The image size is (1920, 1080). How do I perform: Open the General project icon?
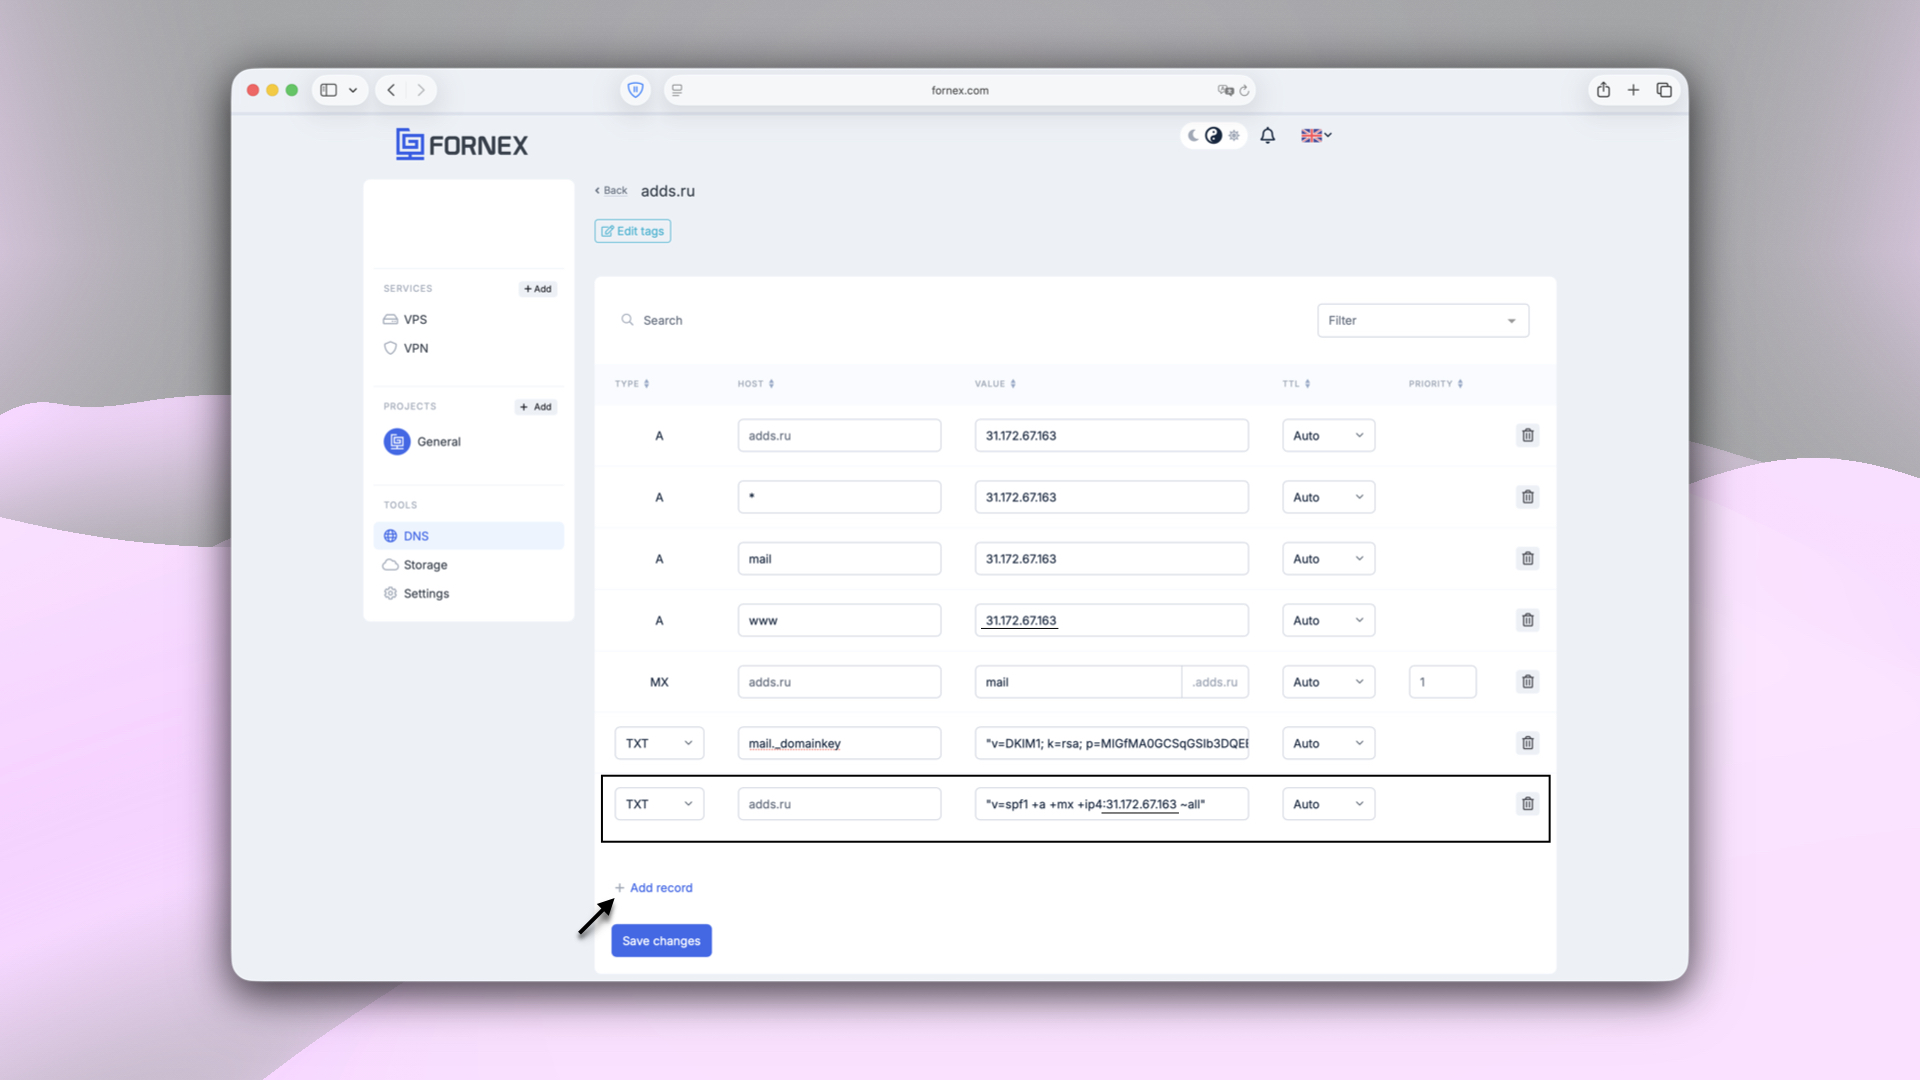[396, 441]
